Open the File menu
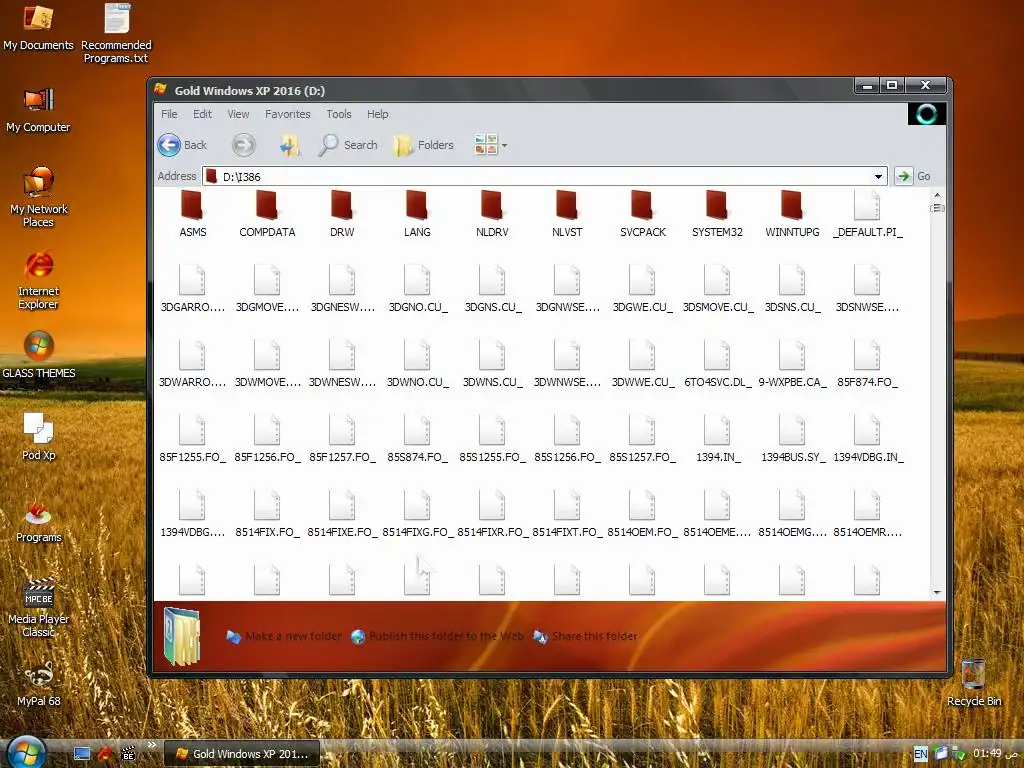The width and height of the screenshot is (1024, 768). pos(169,114)
